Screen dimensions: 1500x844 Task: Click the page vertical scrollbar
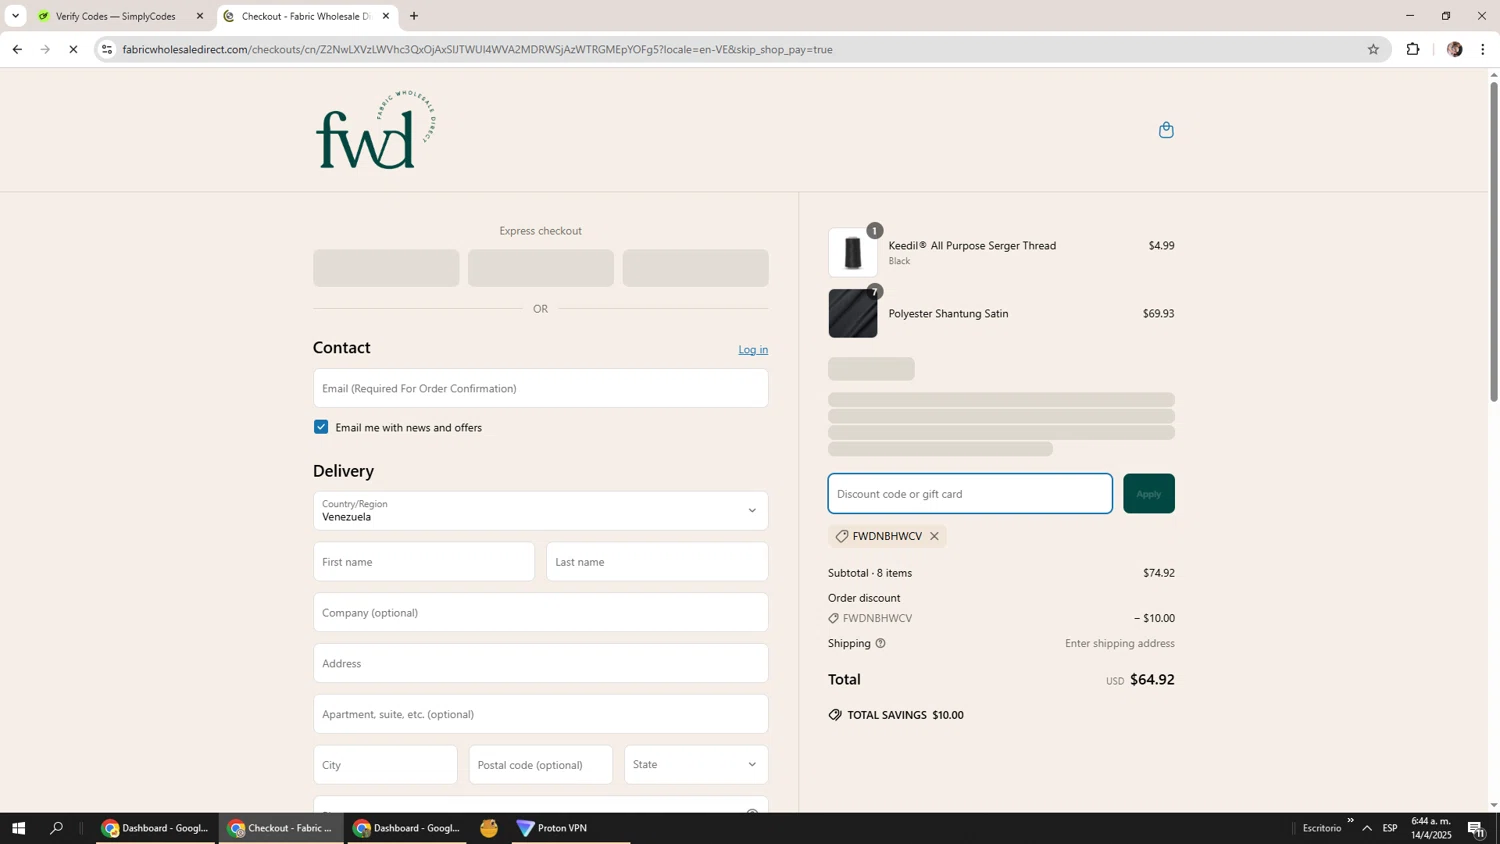pyautogui.click(x=1494, y=240)
